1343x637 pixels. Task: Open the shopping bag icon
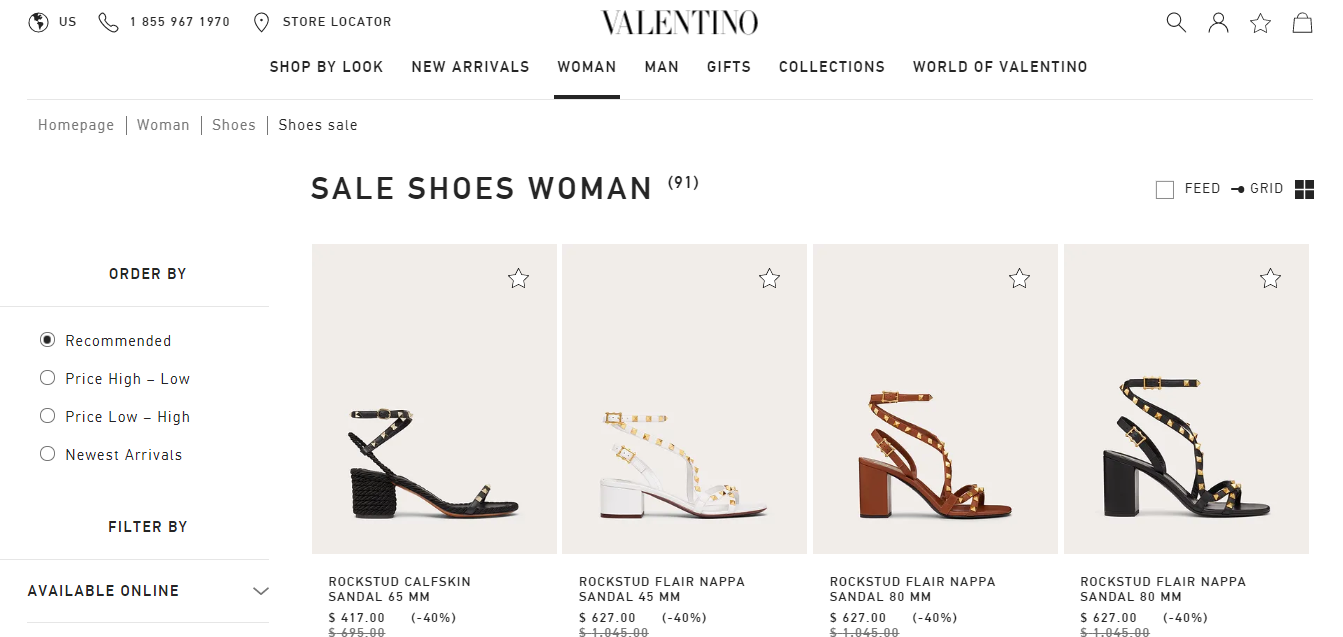pos(1302,22)
